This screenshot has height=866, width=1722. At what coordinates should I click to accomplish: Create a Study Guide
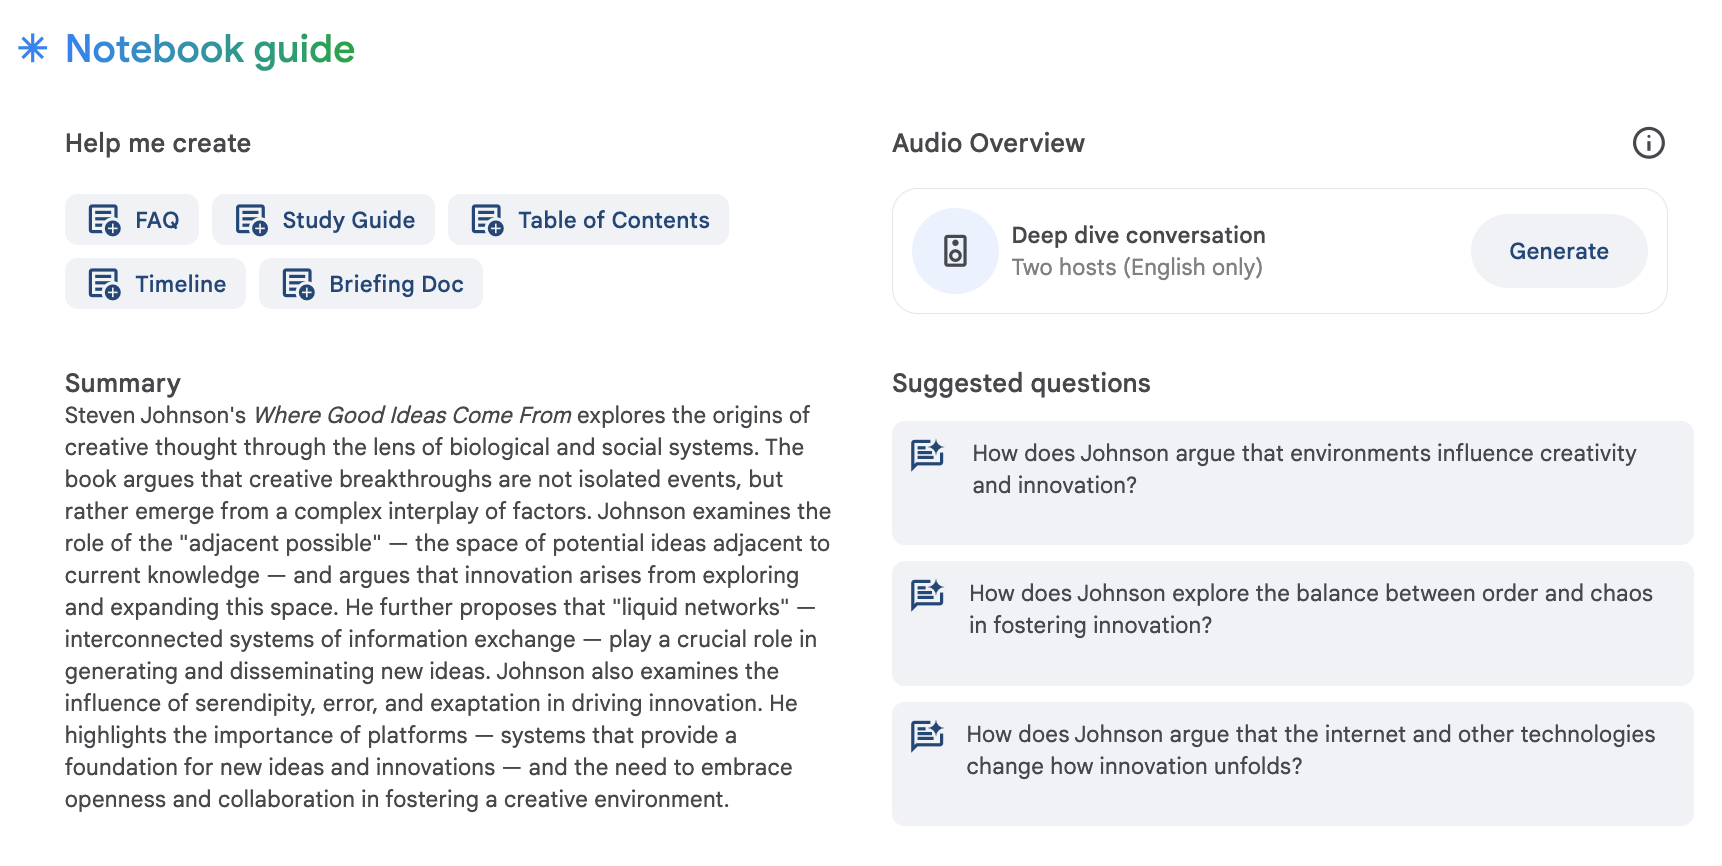click(x=324, y=220)
